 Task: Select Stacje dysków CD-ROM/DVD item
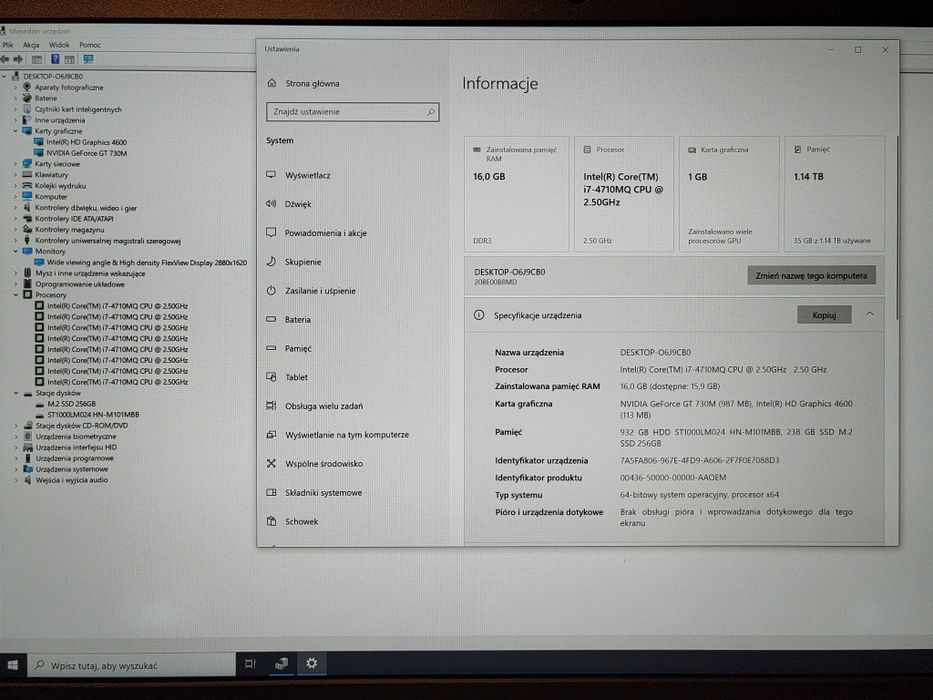click(82, 426)
